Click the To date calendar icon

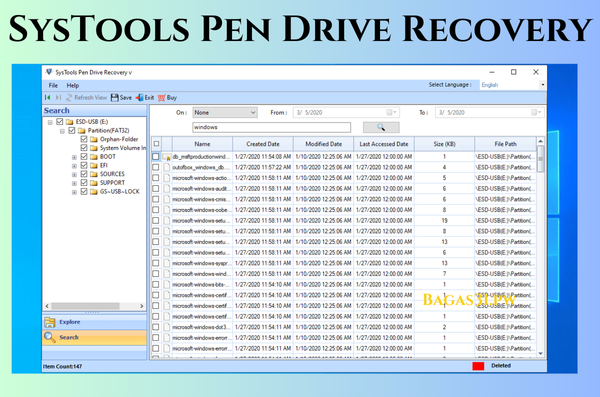coord(534,112)
